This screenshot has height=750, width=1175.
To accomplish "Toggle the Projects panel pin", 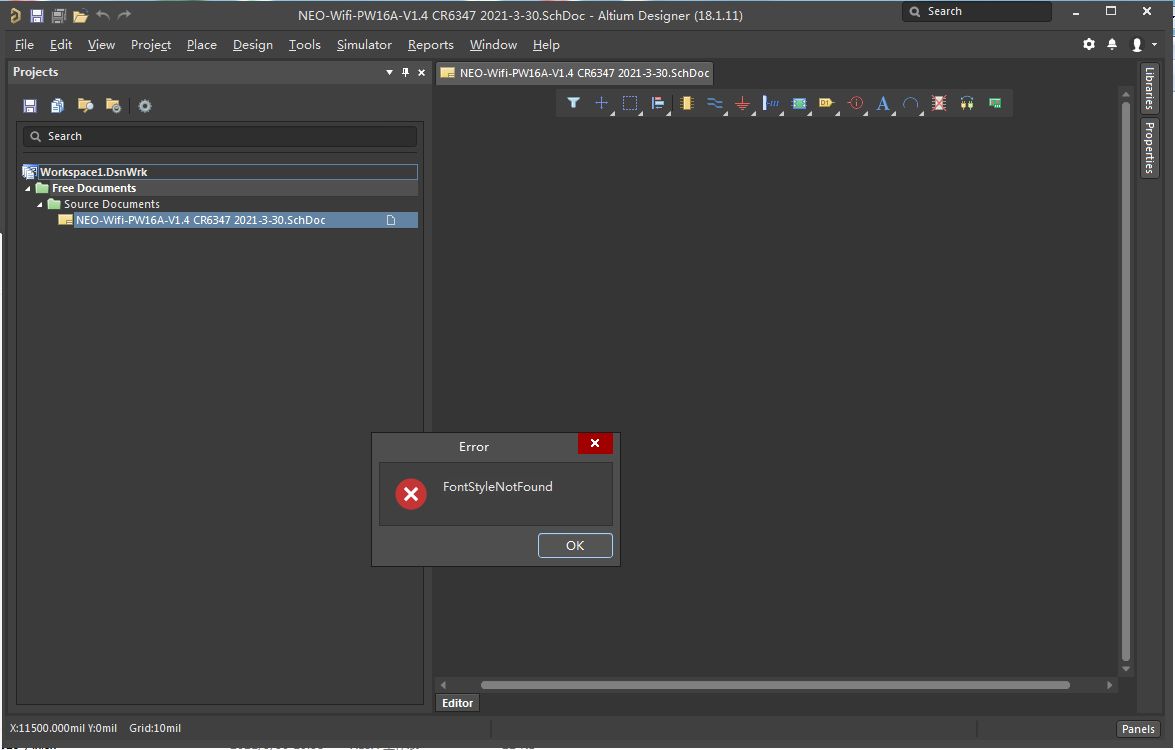I will point(405,72).
